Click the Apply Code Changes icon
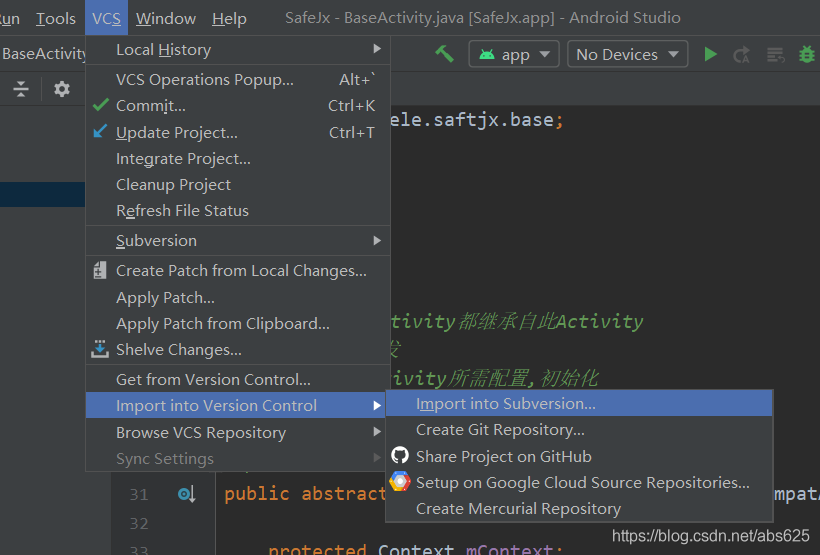Image resolution: width=820 pixels, height=555 pixels. coord(775,54)
